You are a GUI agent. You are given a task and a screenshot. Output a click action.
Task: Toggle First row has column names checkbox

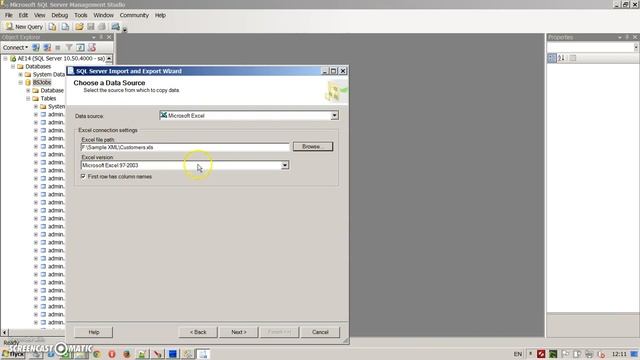click(84, 176)
